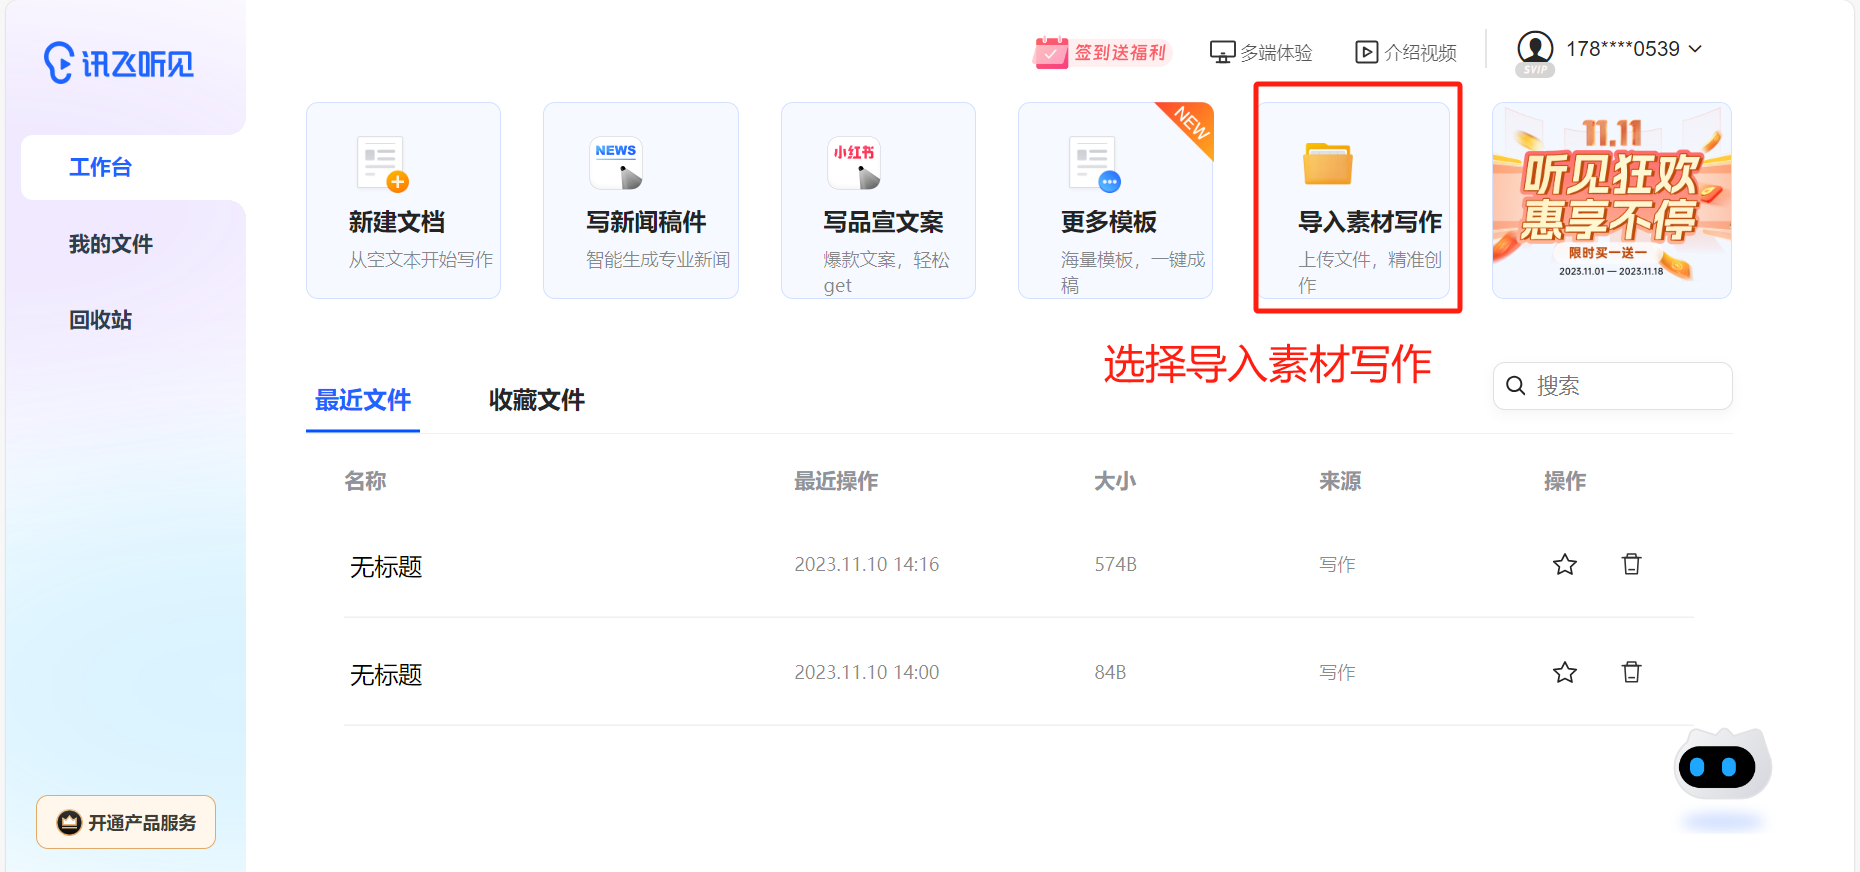Click the 讯飞听见 logo
Screen dimensions: 1860x872
pyautogui.click(x=118, y=63)
